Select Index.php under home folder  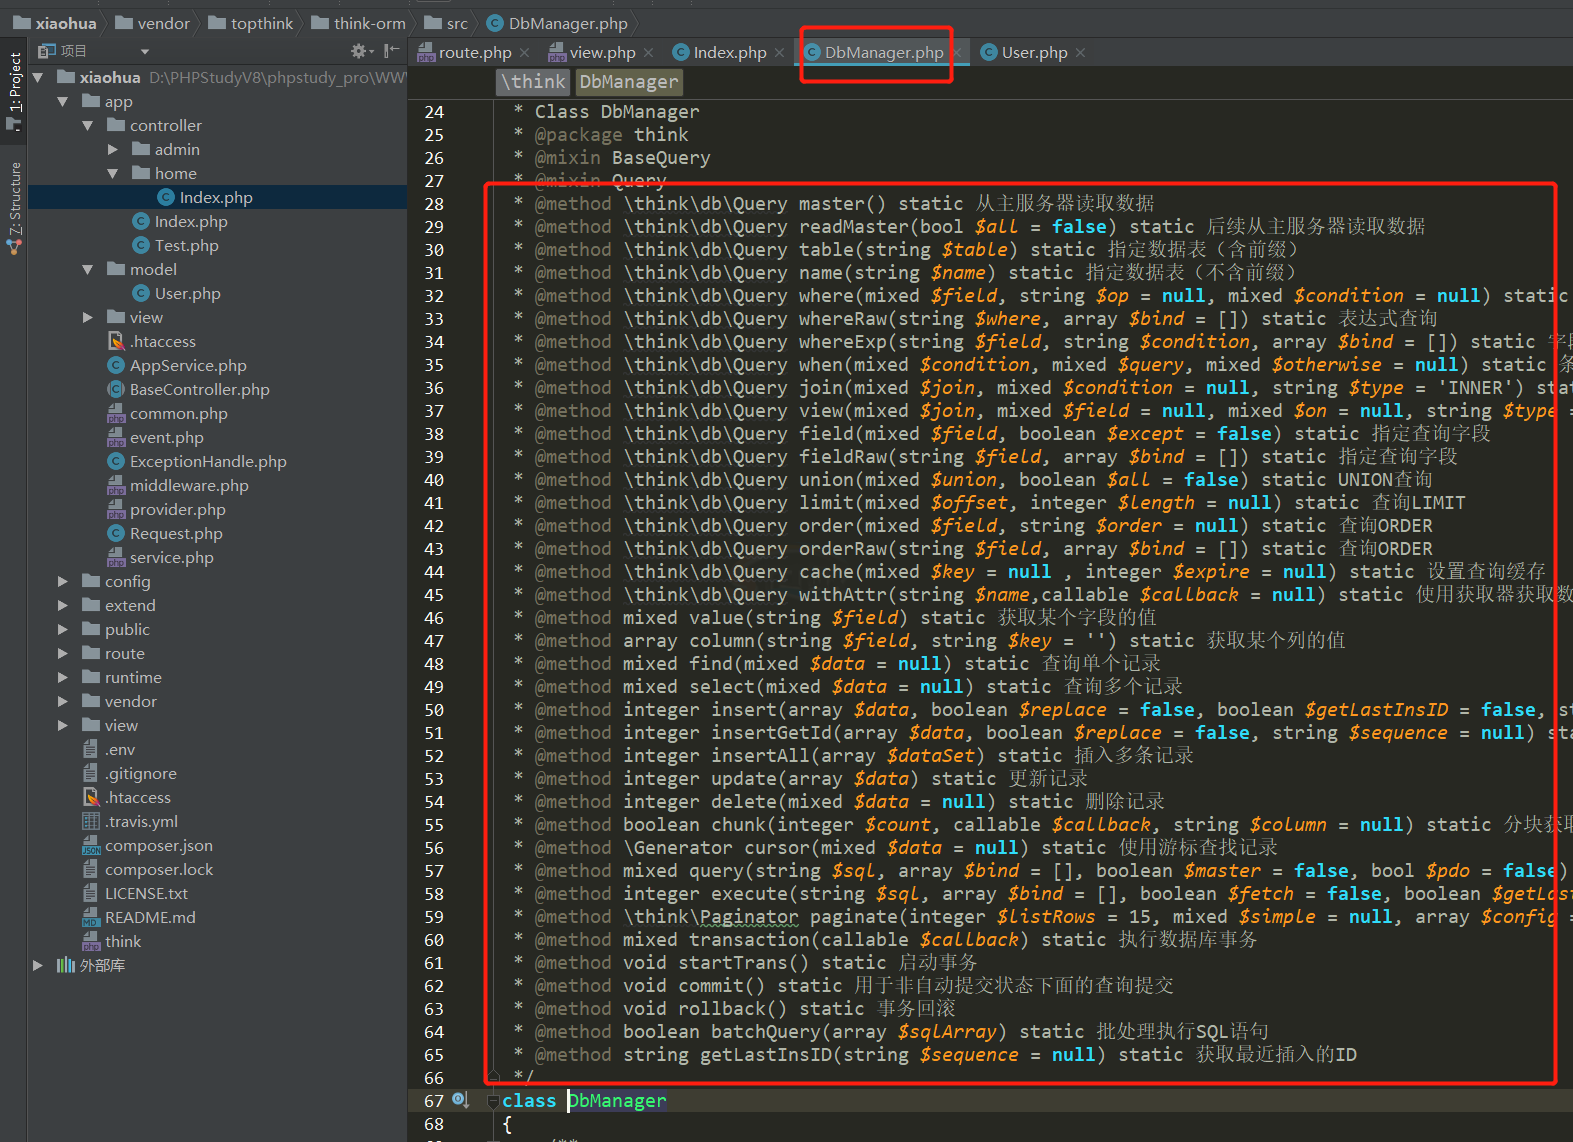point(205,197)
